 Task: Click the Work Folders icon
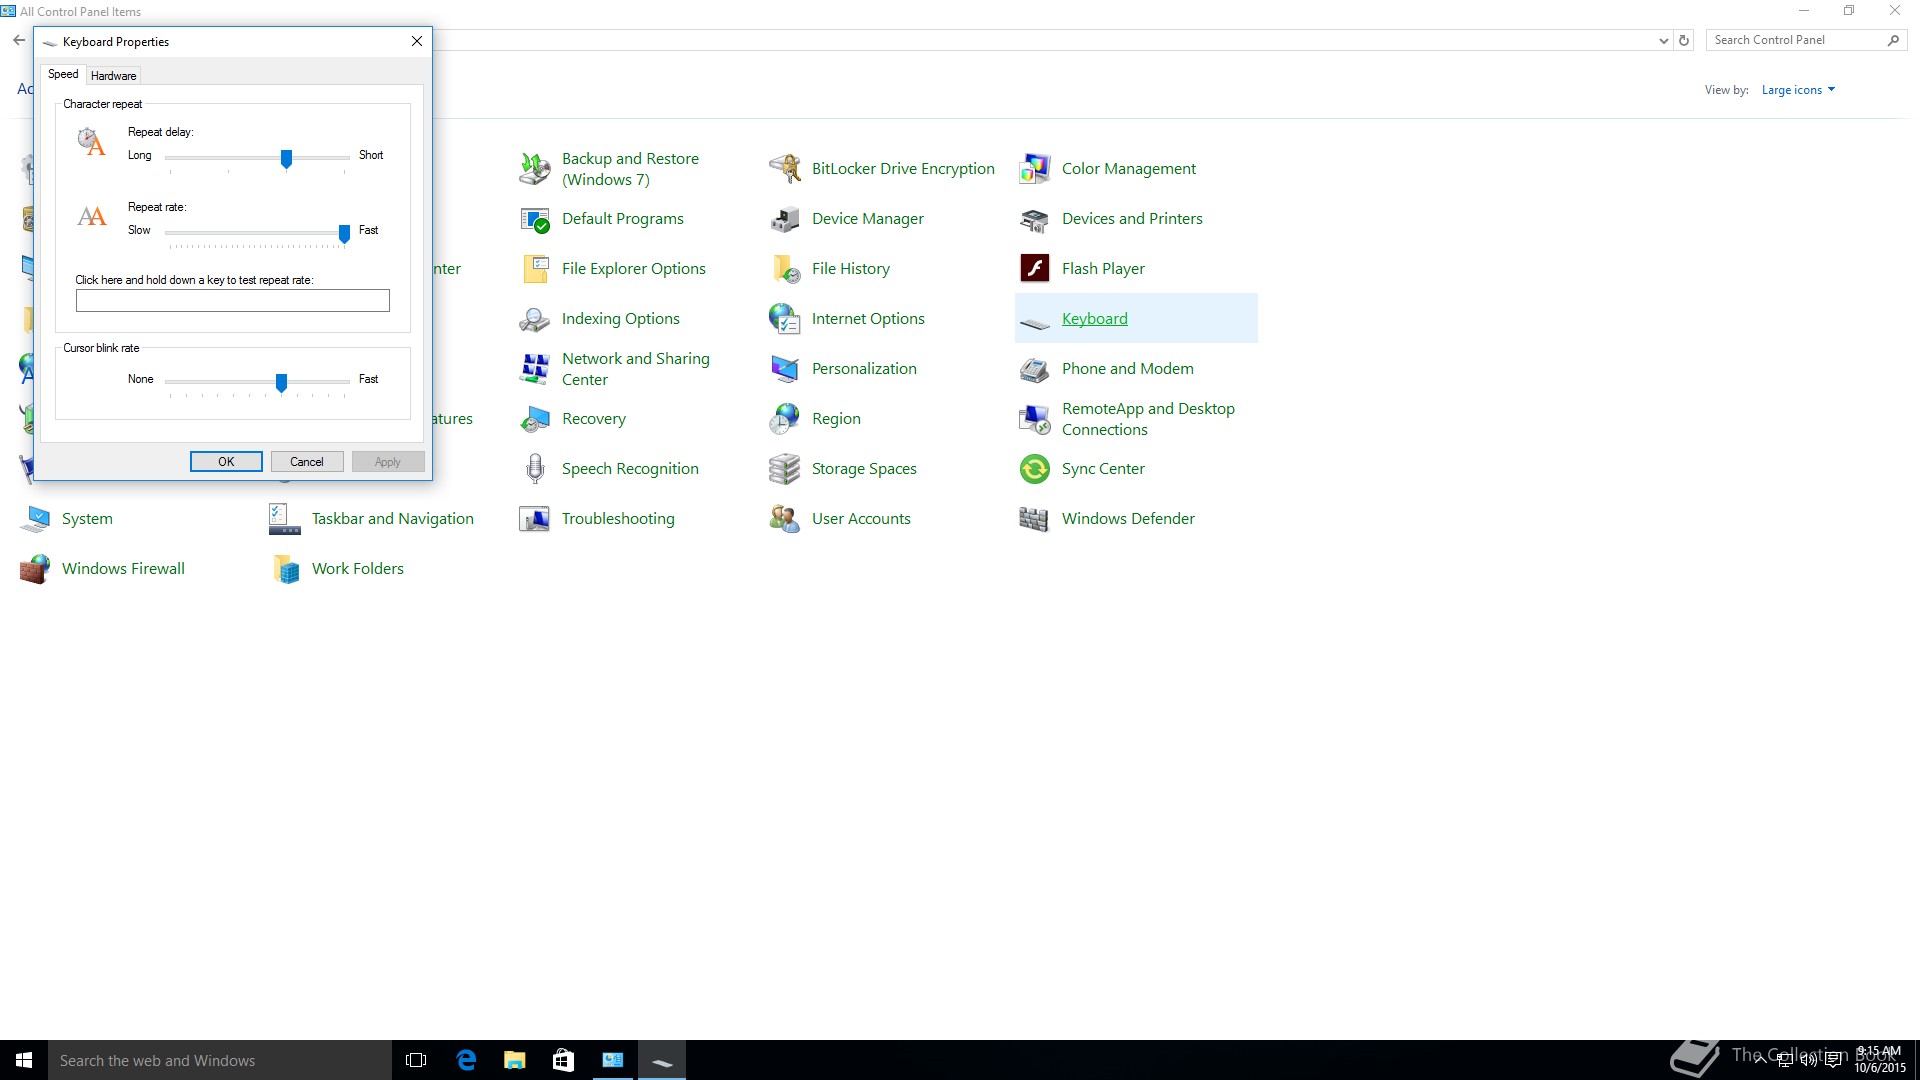pyautogui.click(x=285, y=569)
